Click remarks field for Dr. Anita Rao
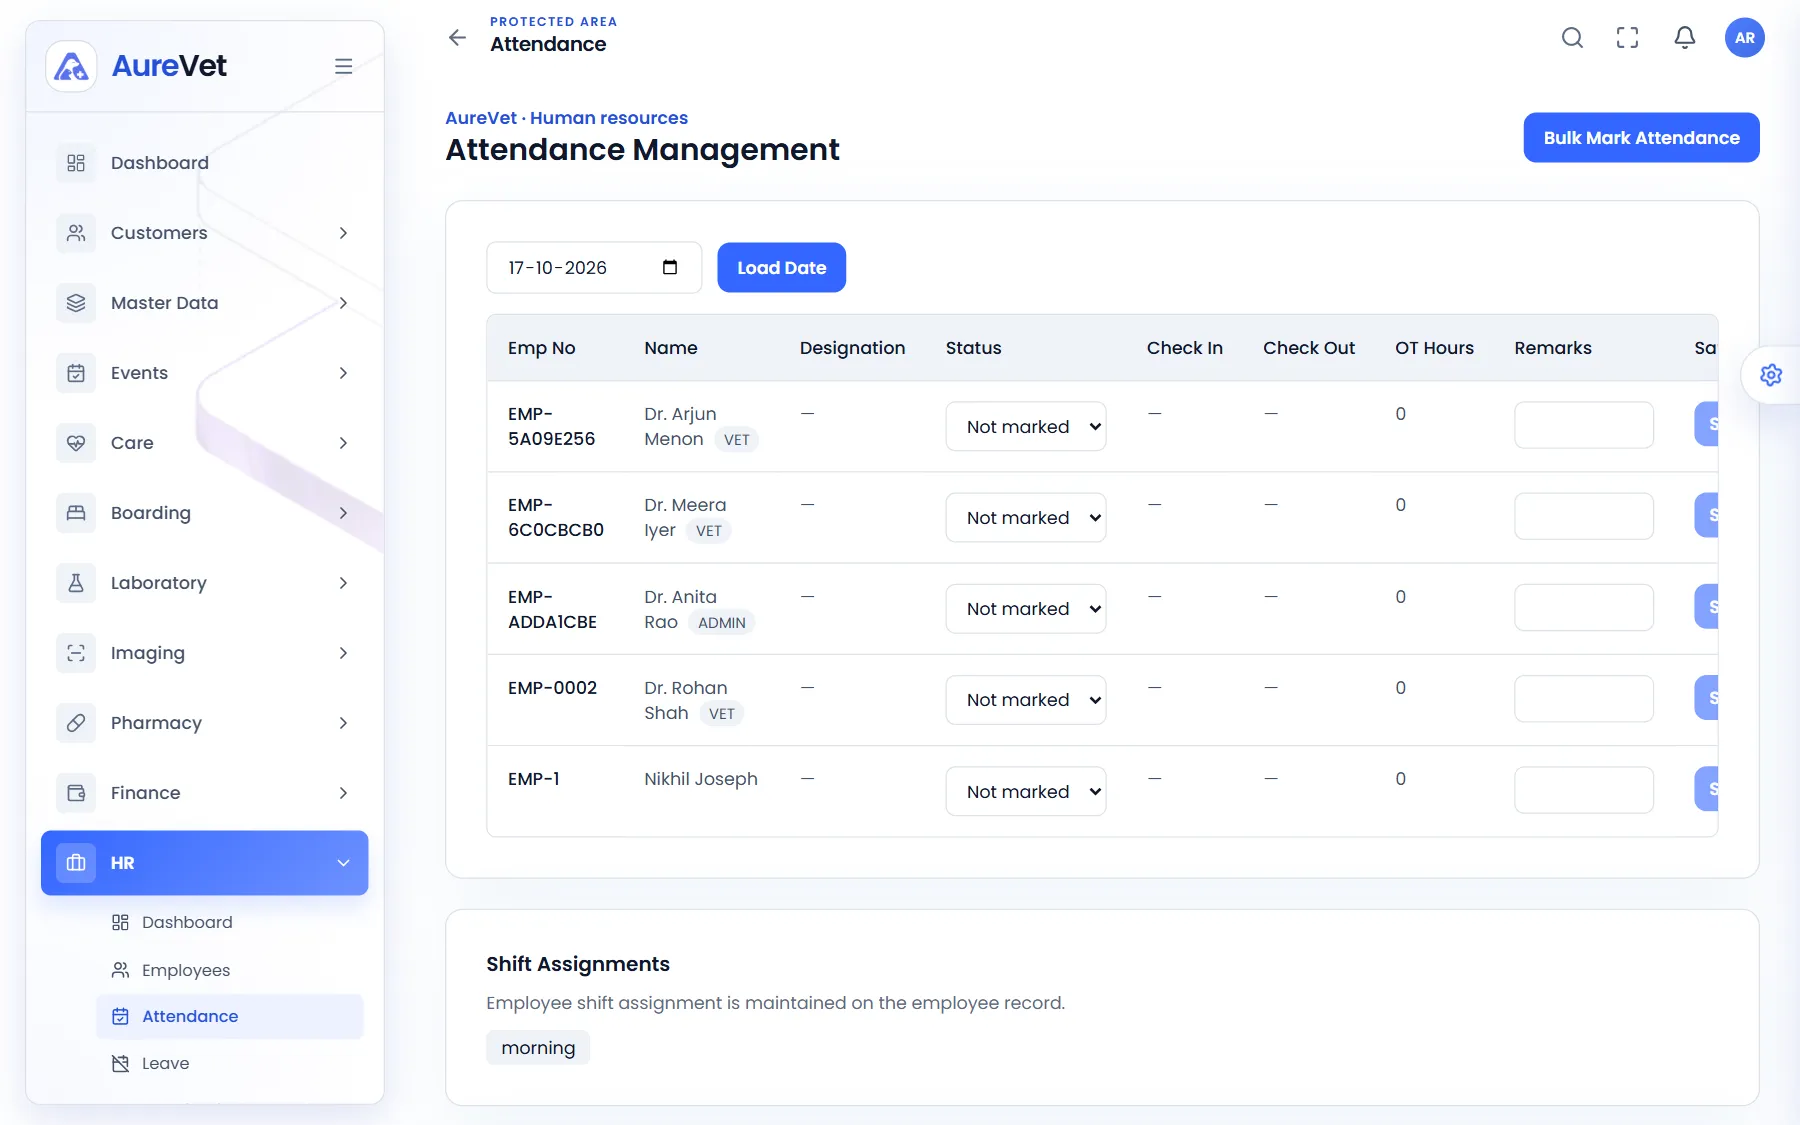The height and width of the screenshot is (1125, 1800). (x=1584, y=607)
